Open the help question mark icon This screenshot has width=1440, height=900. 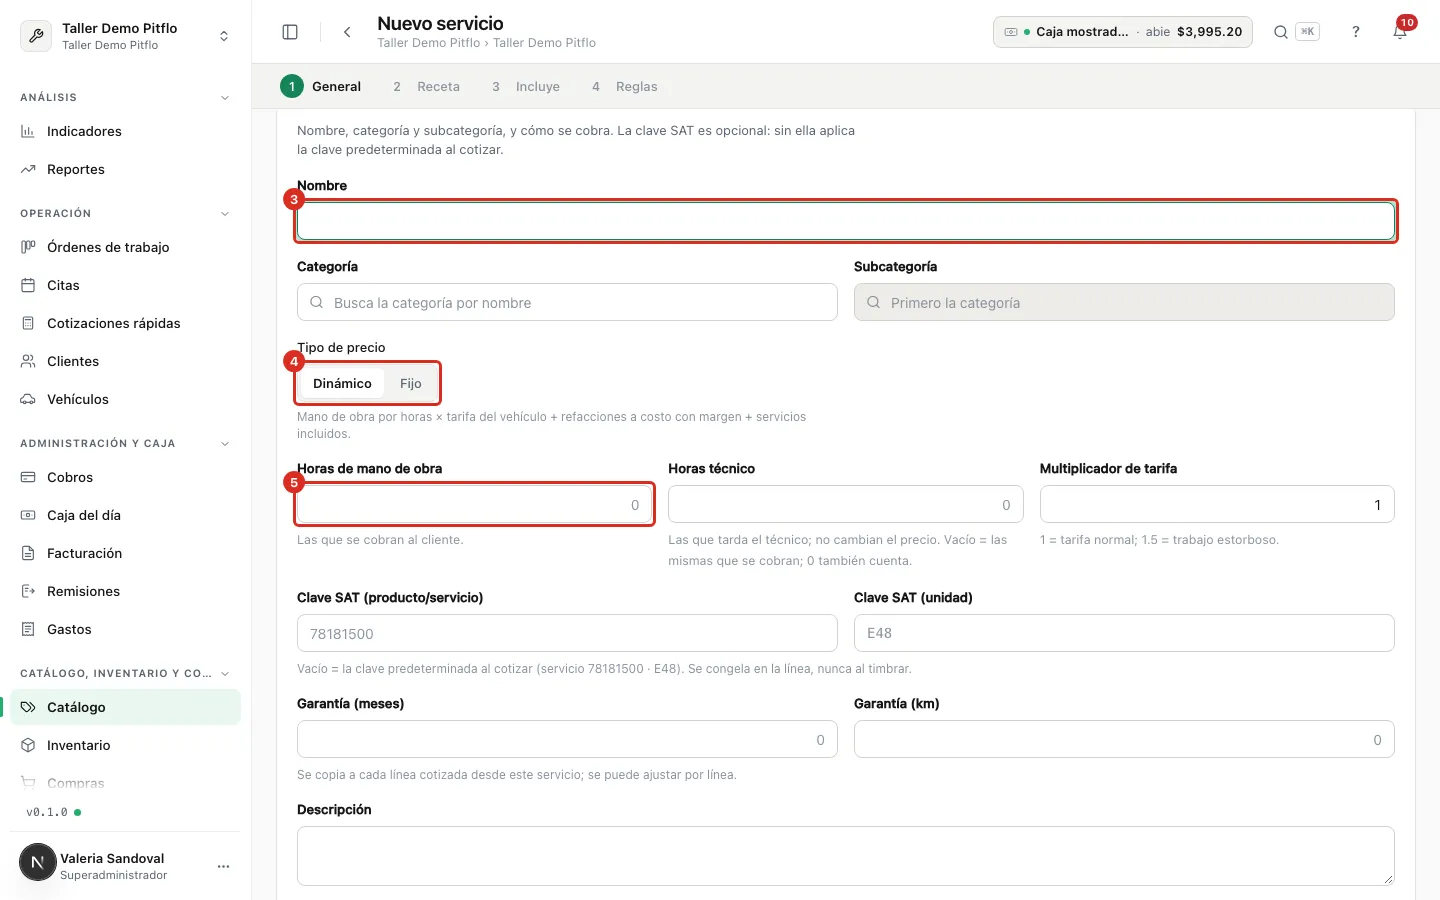click(x=1356, y=32)
